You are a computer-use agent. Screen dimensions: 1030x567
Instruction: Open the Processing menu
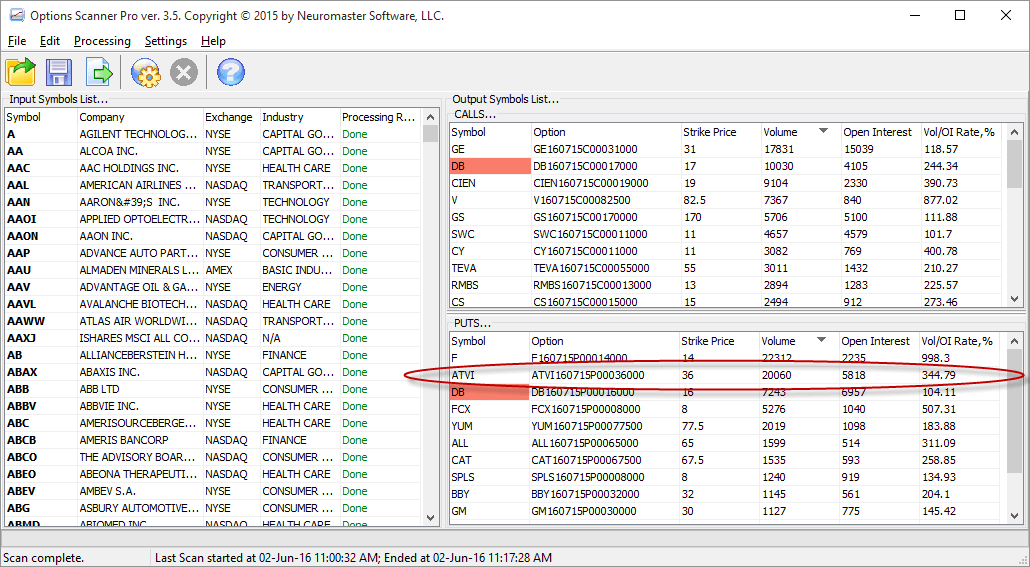tap(102, 41)
